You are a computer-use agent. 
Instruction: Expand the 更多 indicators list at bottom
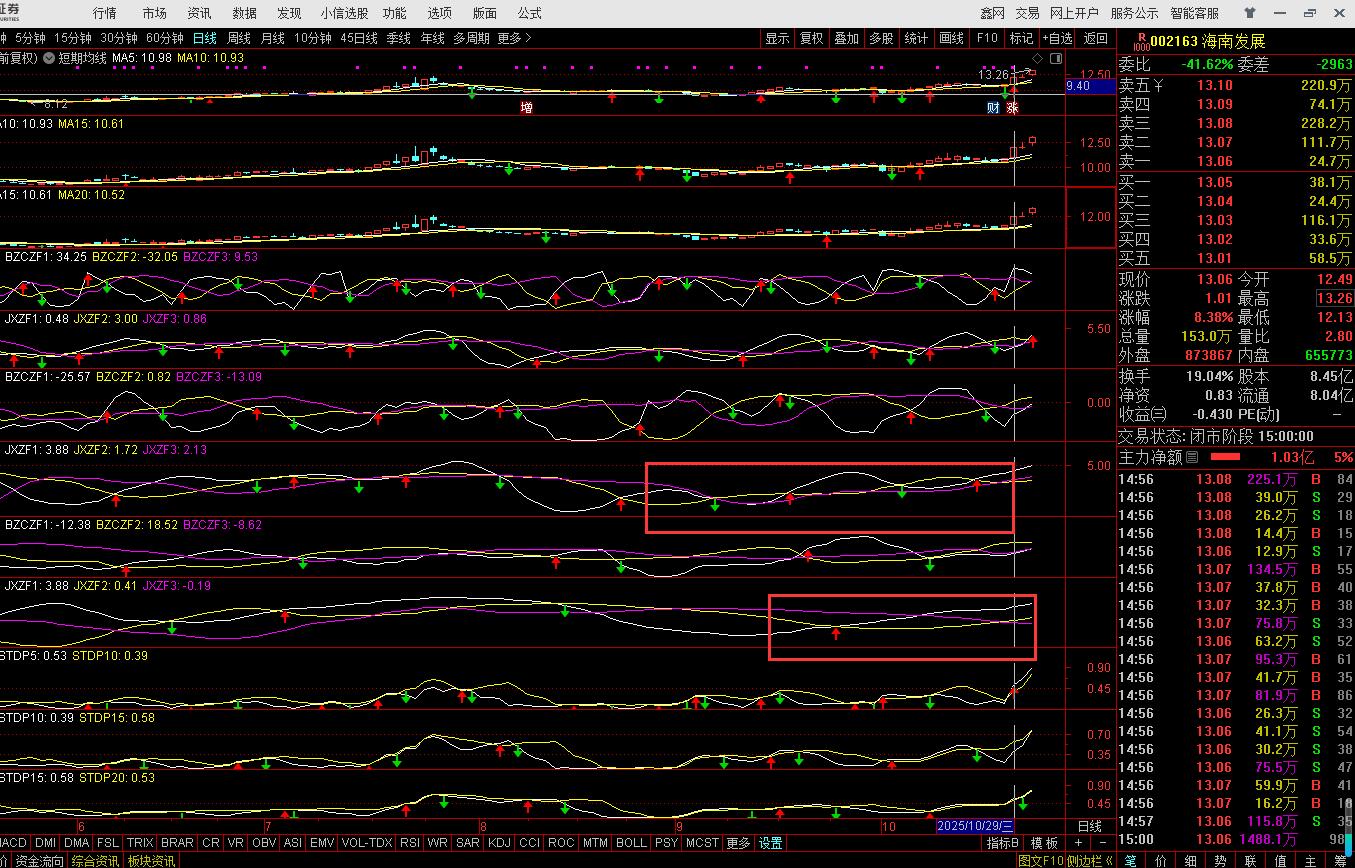738,843
